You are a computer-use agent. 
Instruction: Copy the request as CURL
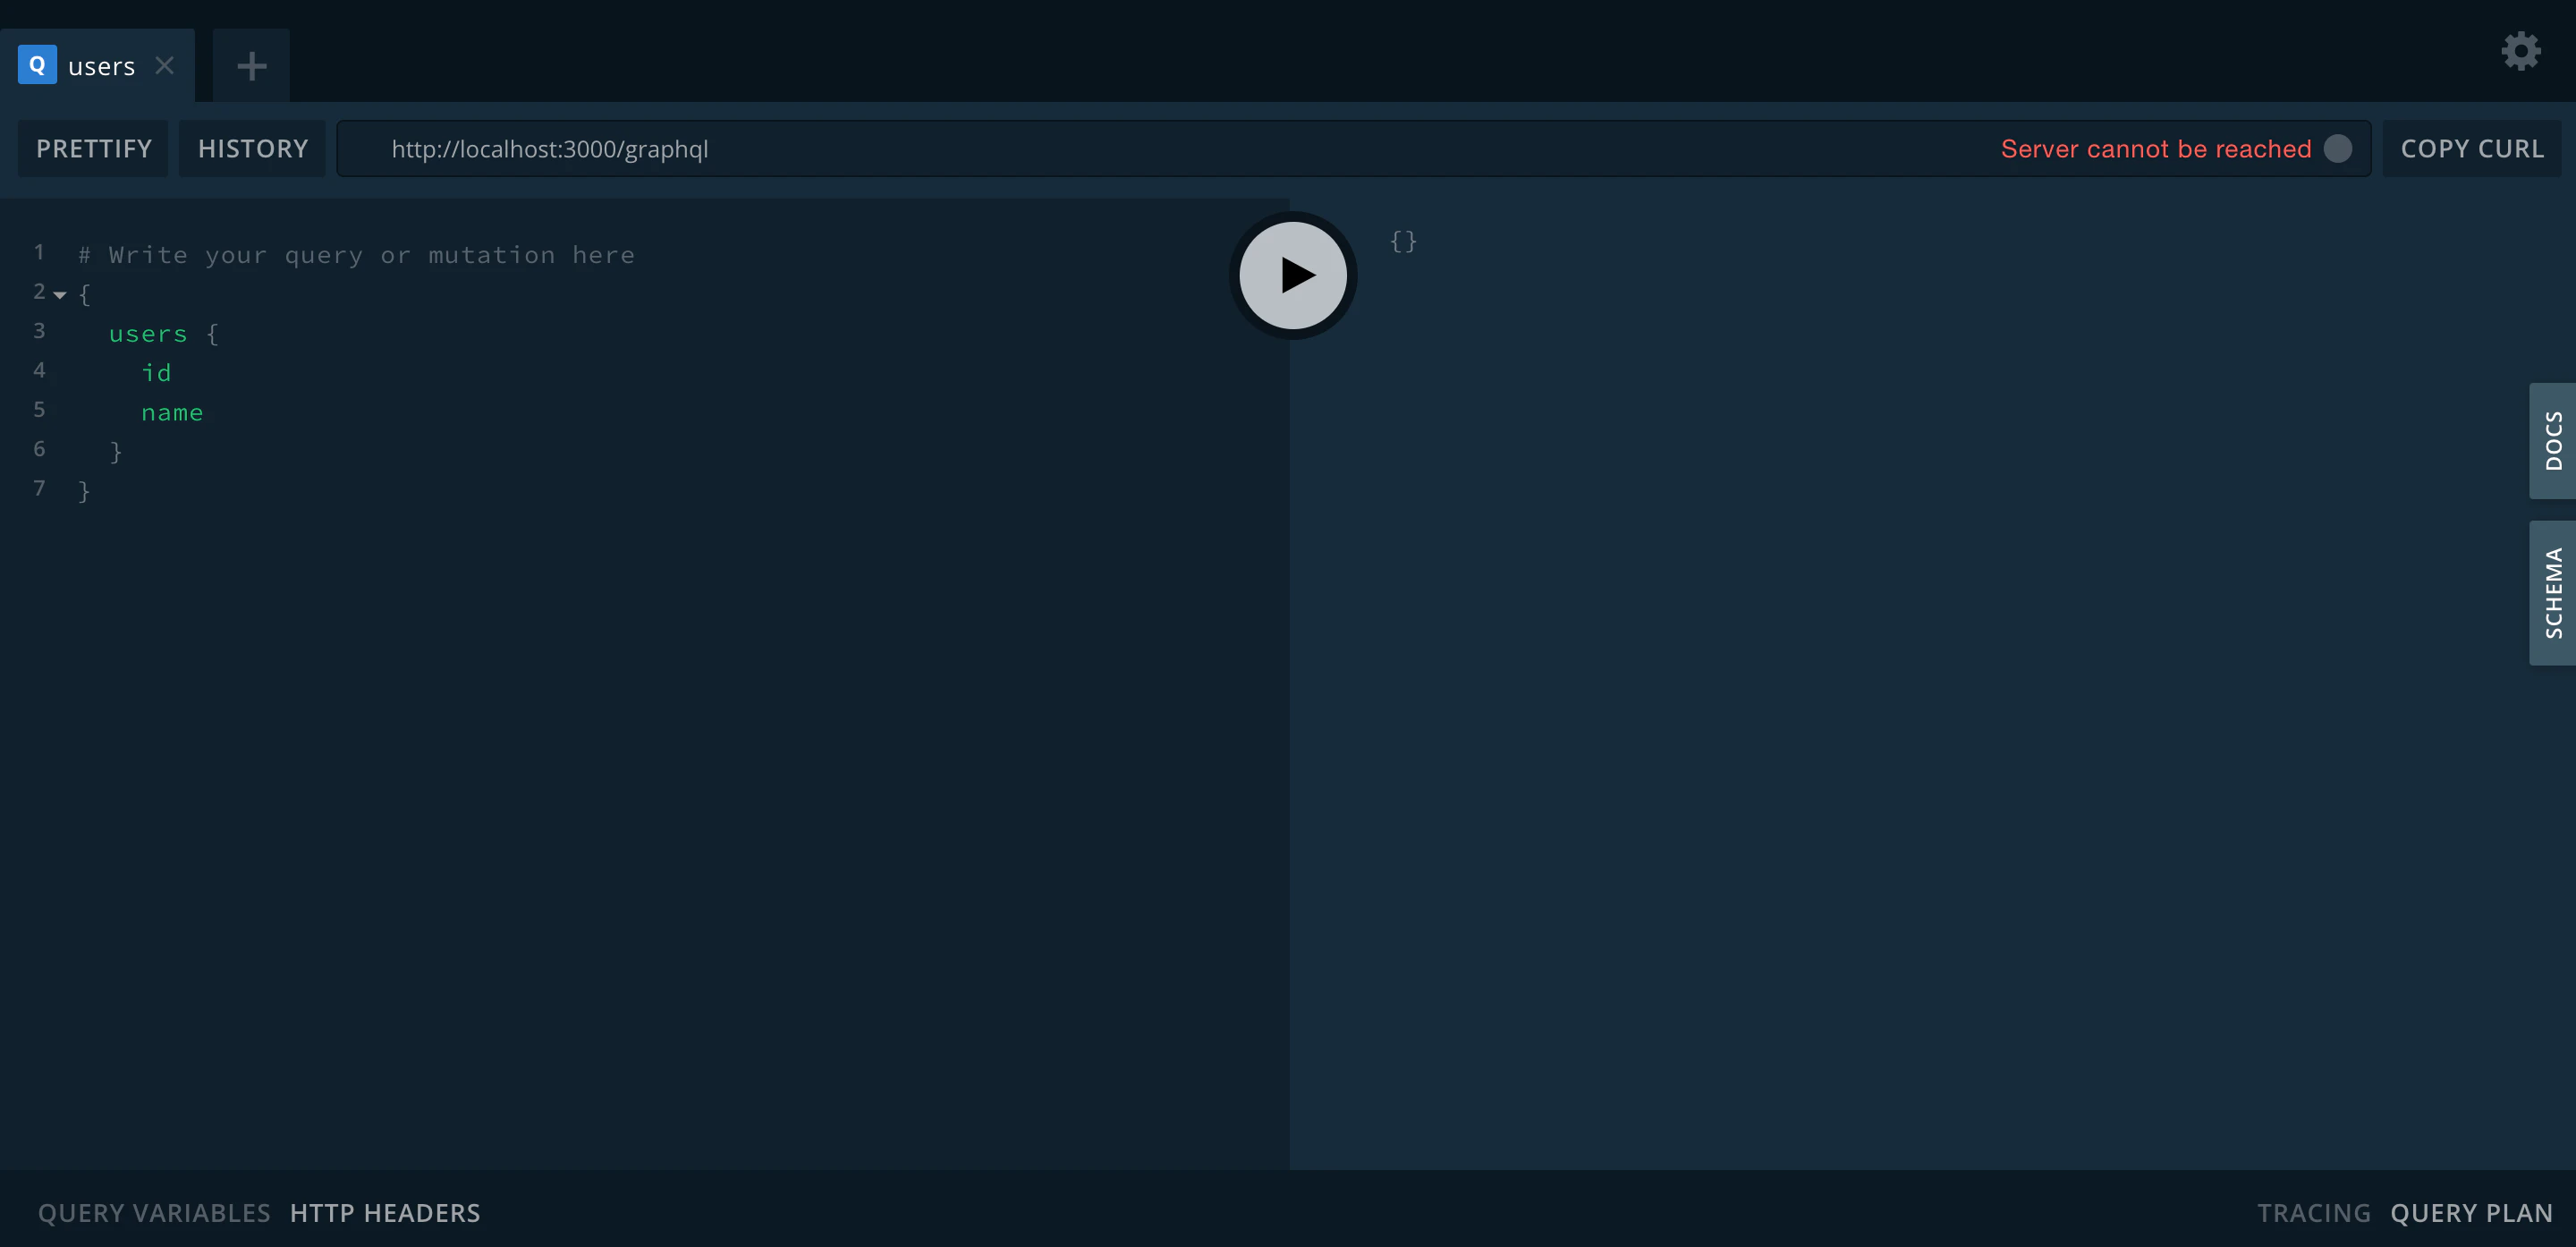tap(2471, 149)
